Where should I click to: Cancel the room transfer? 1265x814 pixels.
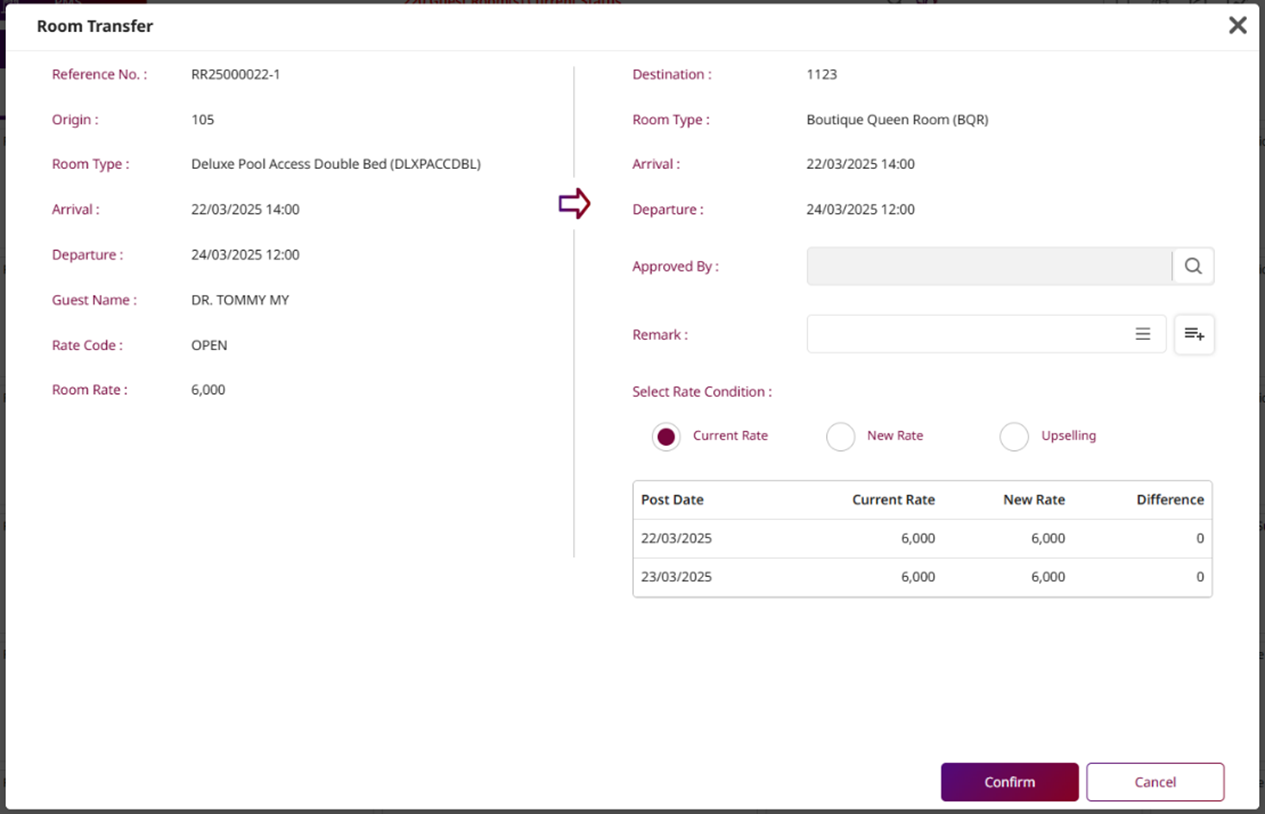1155,782
